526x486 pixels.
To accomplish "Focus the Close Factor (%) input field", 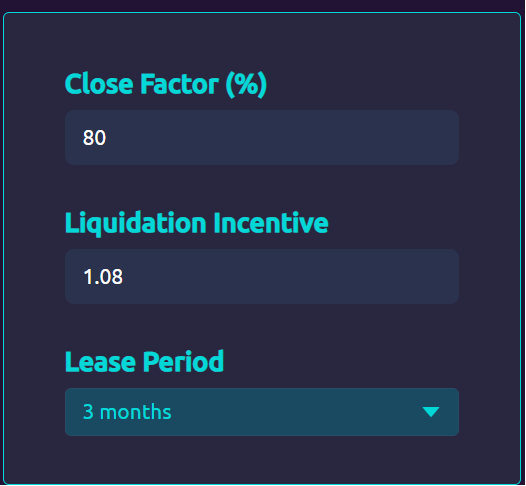I will point(262,138).
